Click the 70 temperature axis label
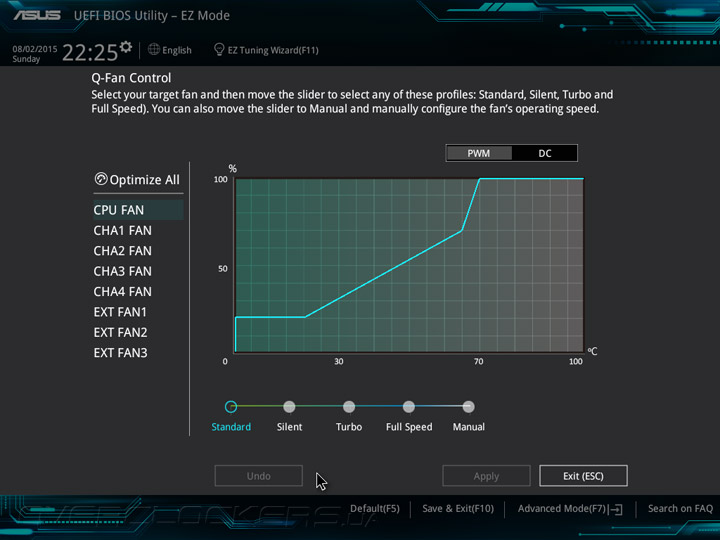 click(x=478, y=362)
